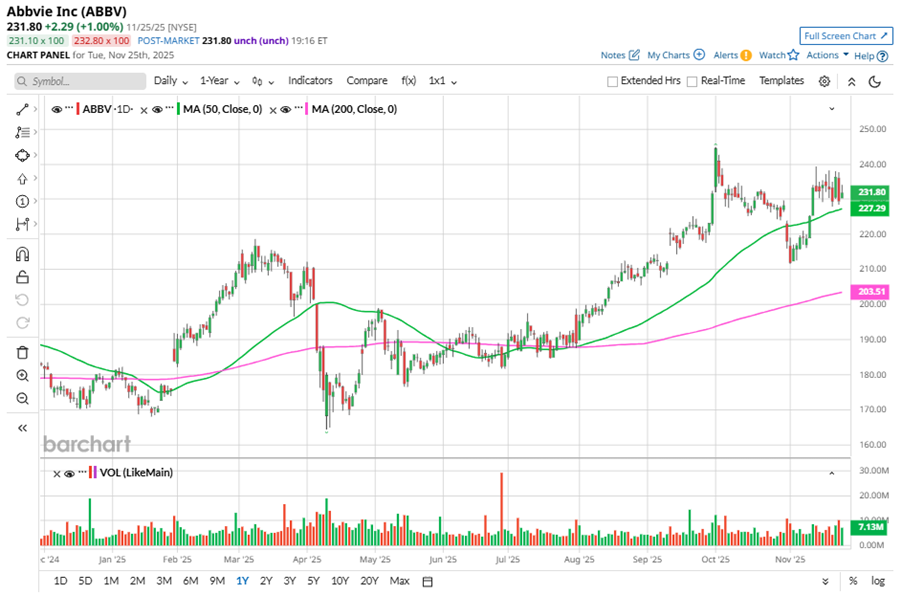Open chart settings gear icon
The height and width of the screenshot is (595, 902).
point(824,81)
